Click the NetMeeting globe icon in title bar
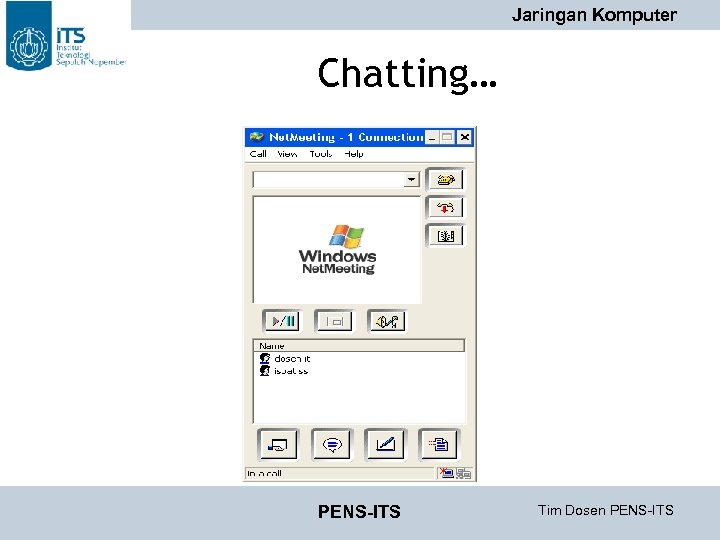This screenshot has height=540, width=720. click(256, 137)
